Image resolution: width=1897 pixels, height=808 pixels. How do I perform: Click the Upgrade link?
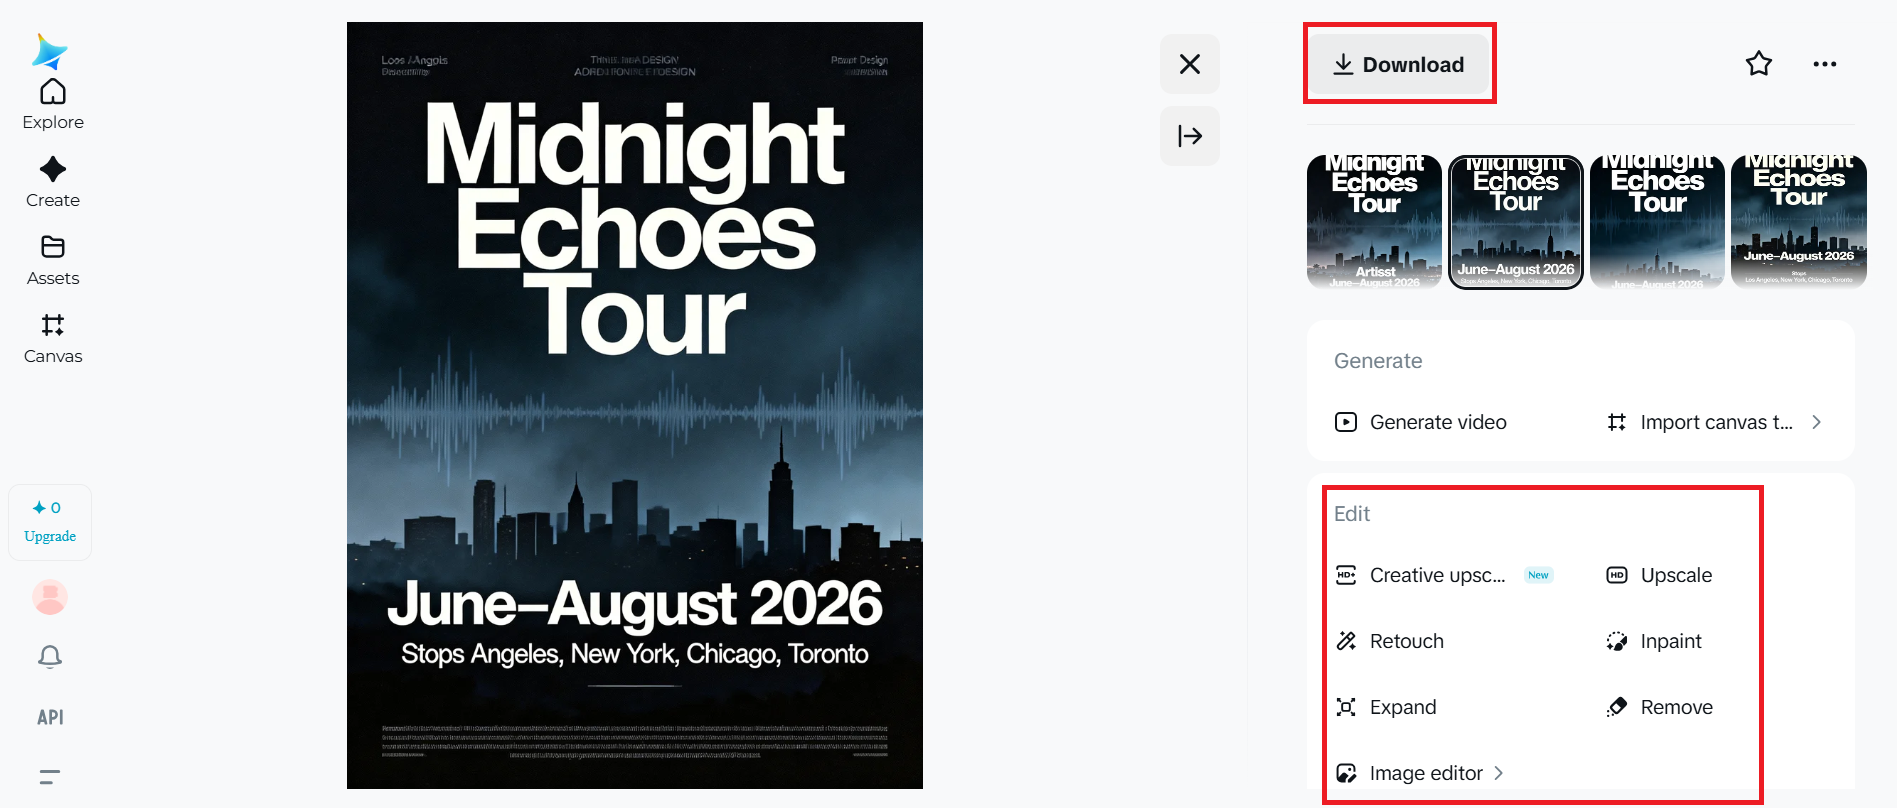tap(49, 536)
